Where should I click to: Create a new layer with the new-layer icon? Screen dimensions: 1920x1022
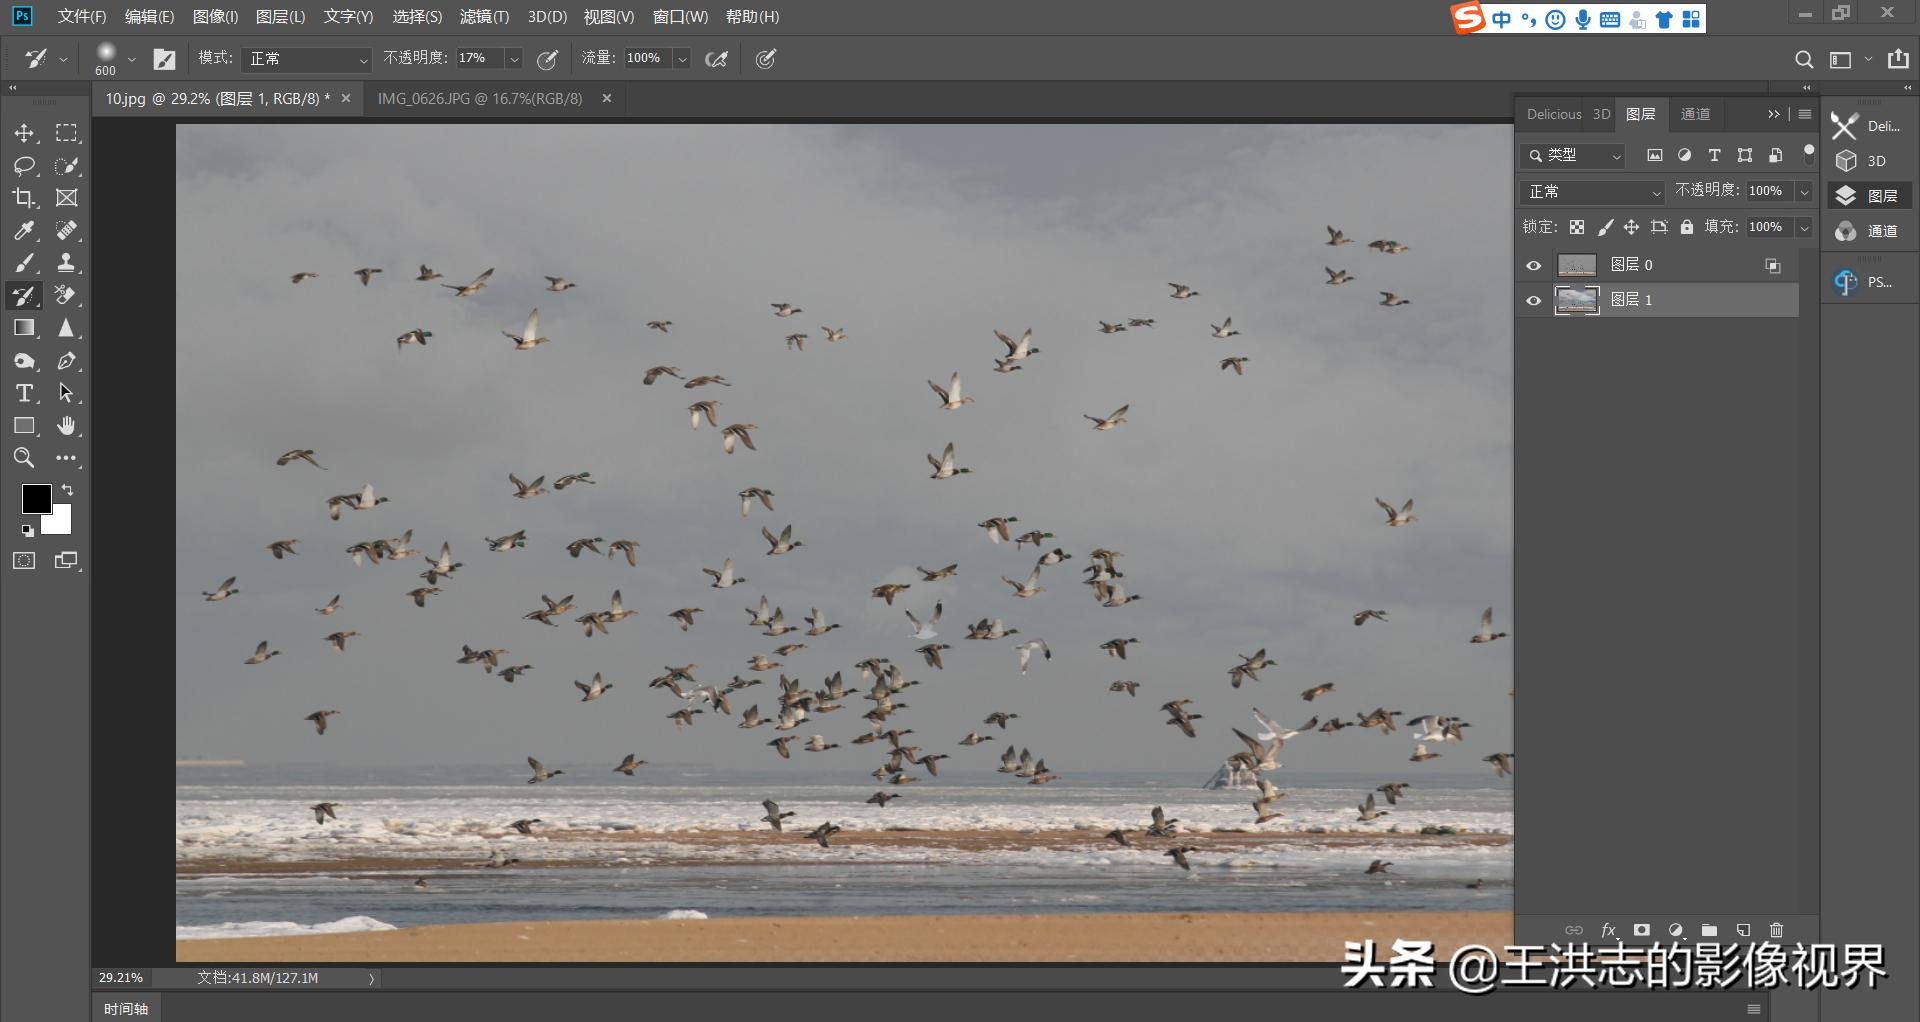tap(1743, 930)
